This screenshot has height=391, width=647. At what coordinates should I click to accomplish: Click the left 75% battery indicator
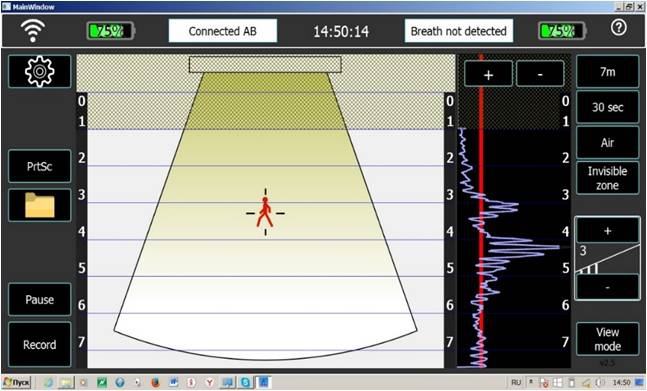coord(111,31)
